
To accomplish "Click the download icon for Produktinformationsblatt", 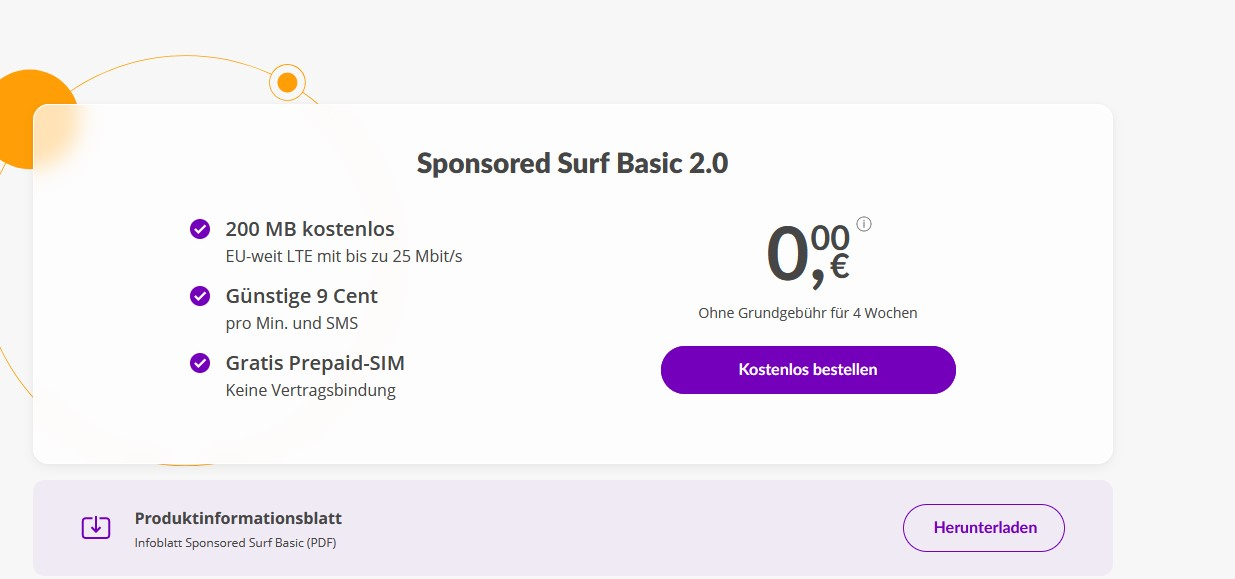I will pyautogui.click(x=96, y=527).
